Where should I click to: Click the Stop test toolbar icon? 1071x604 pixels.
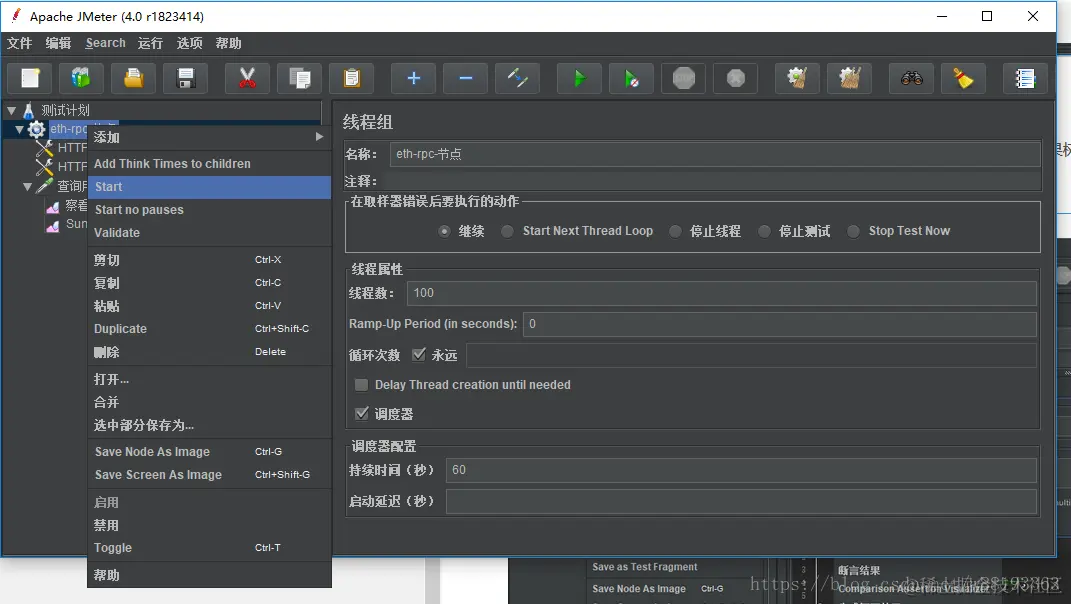coord(684,78)
